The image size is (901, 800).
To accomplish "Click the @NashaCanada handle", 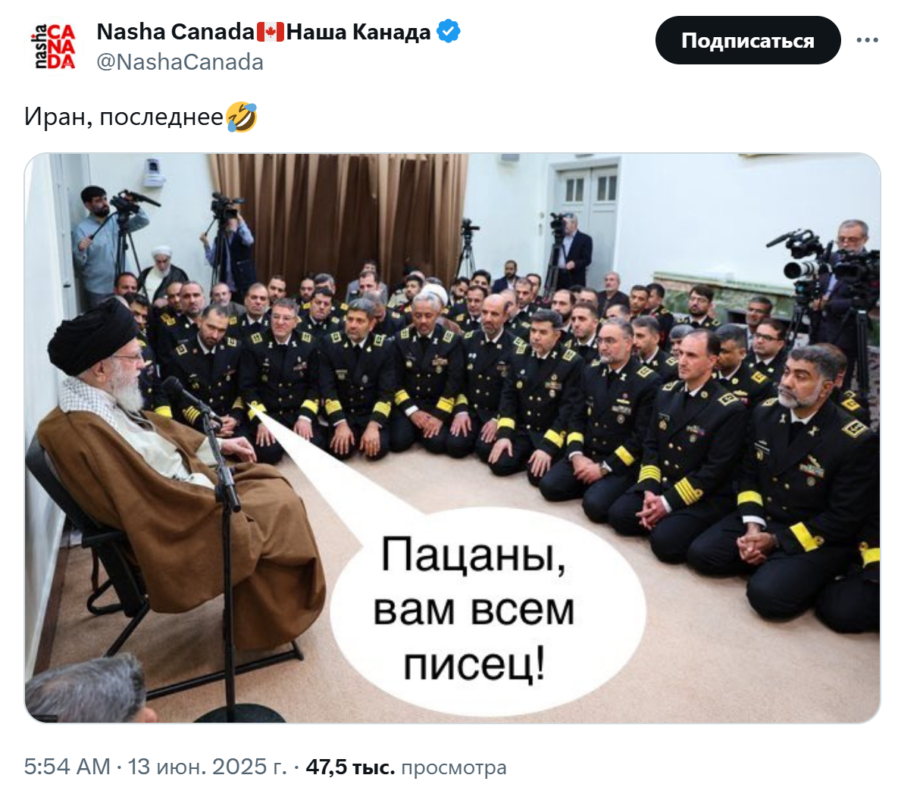I will pyautogui.click(x=180, y=62).
